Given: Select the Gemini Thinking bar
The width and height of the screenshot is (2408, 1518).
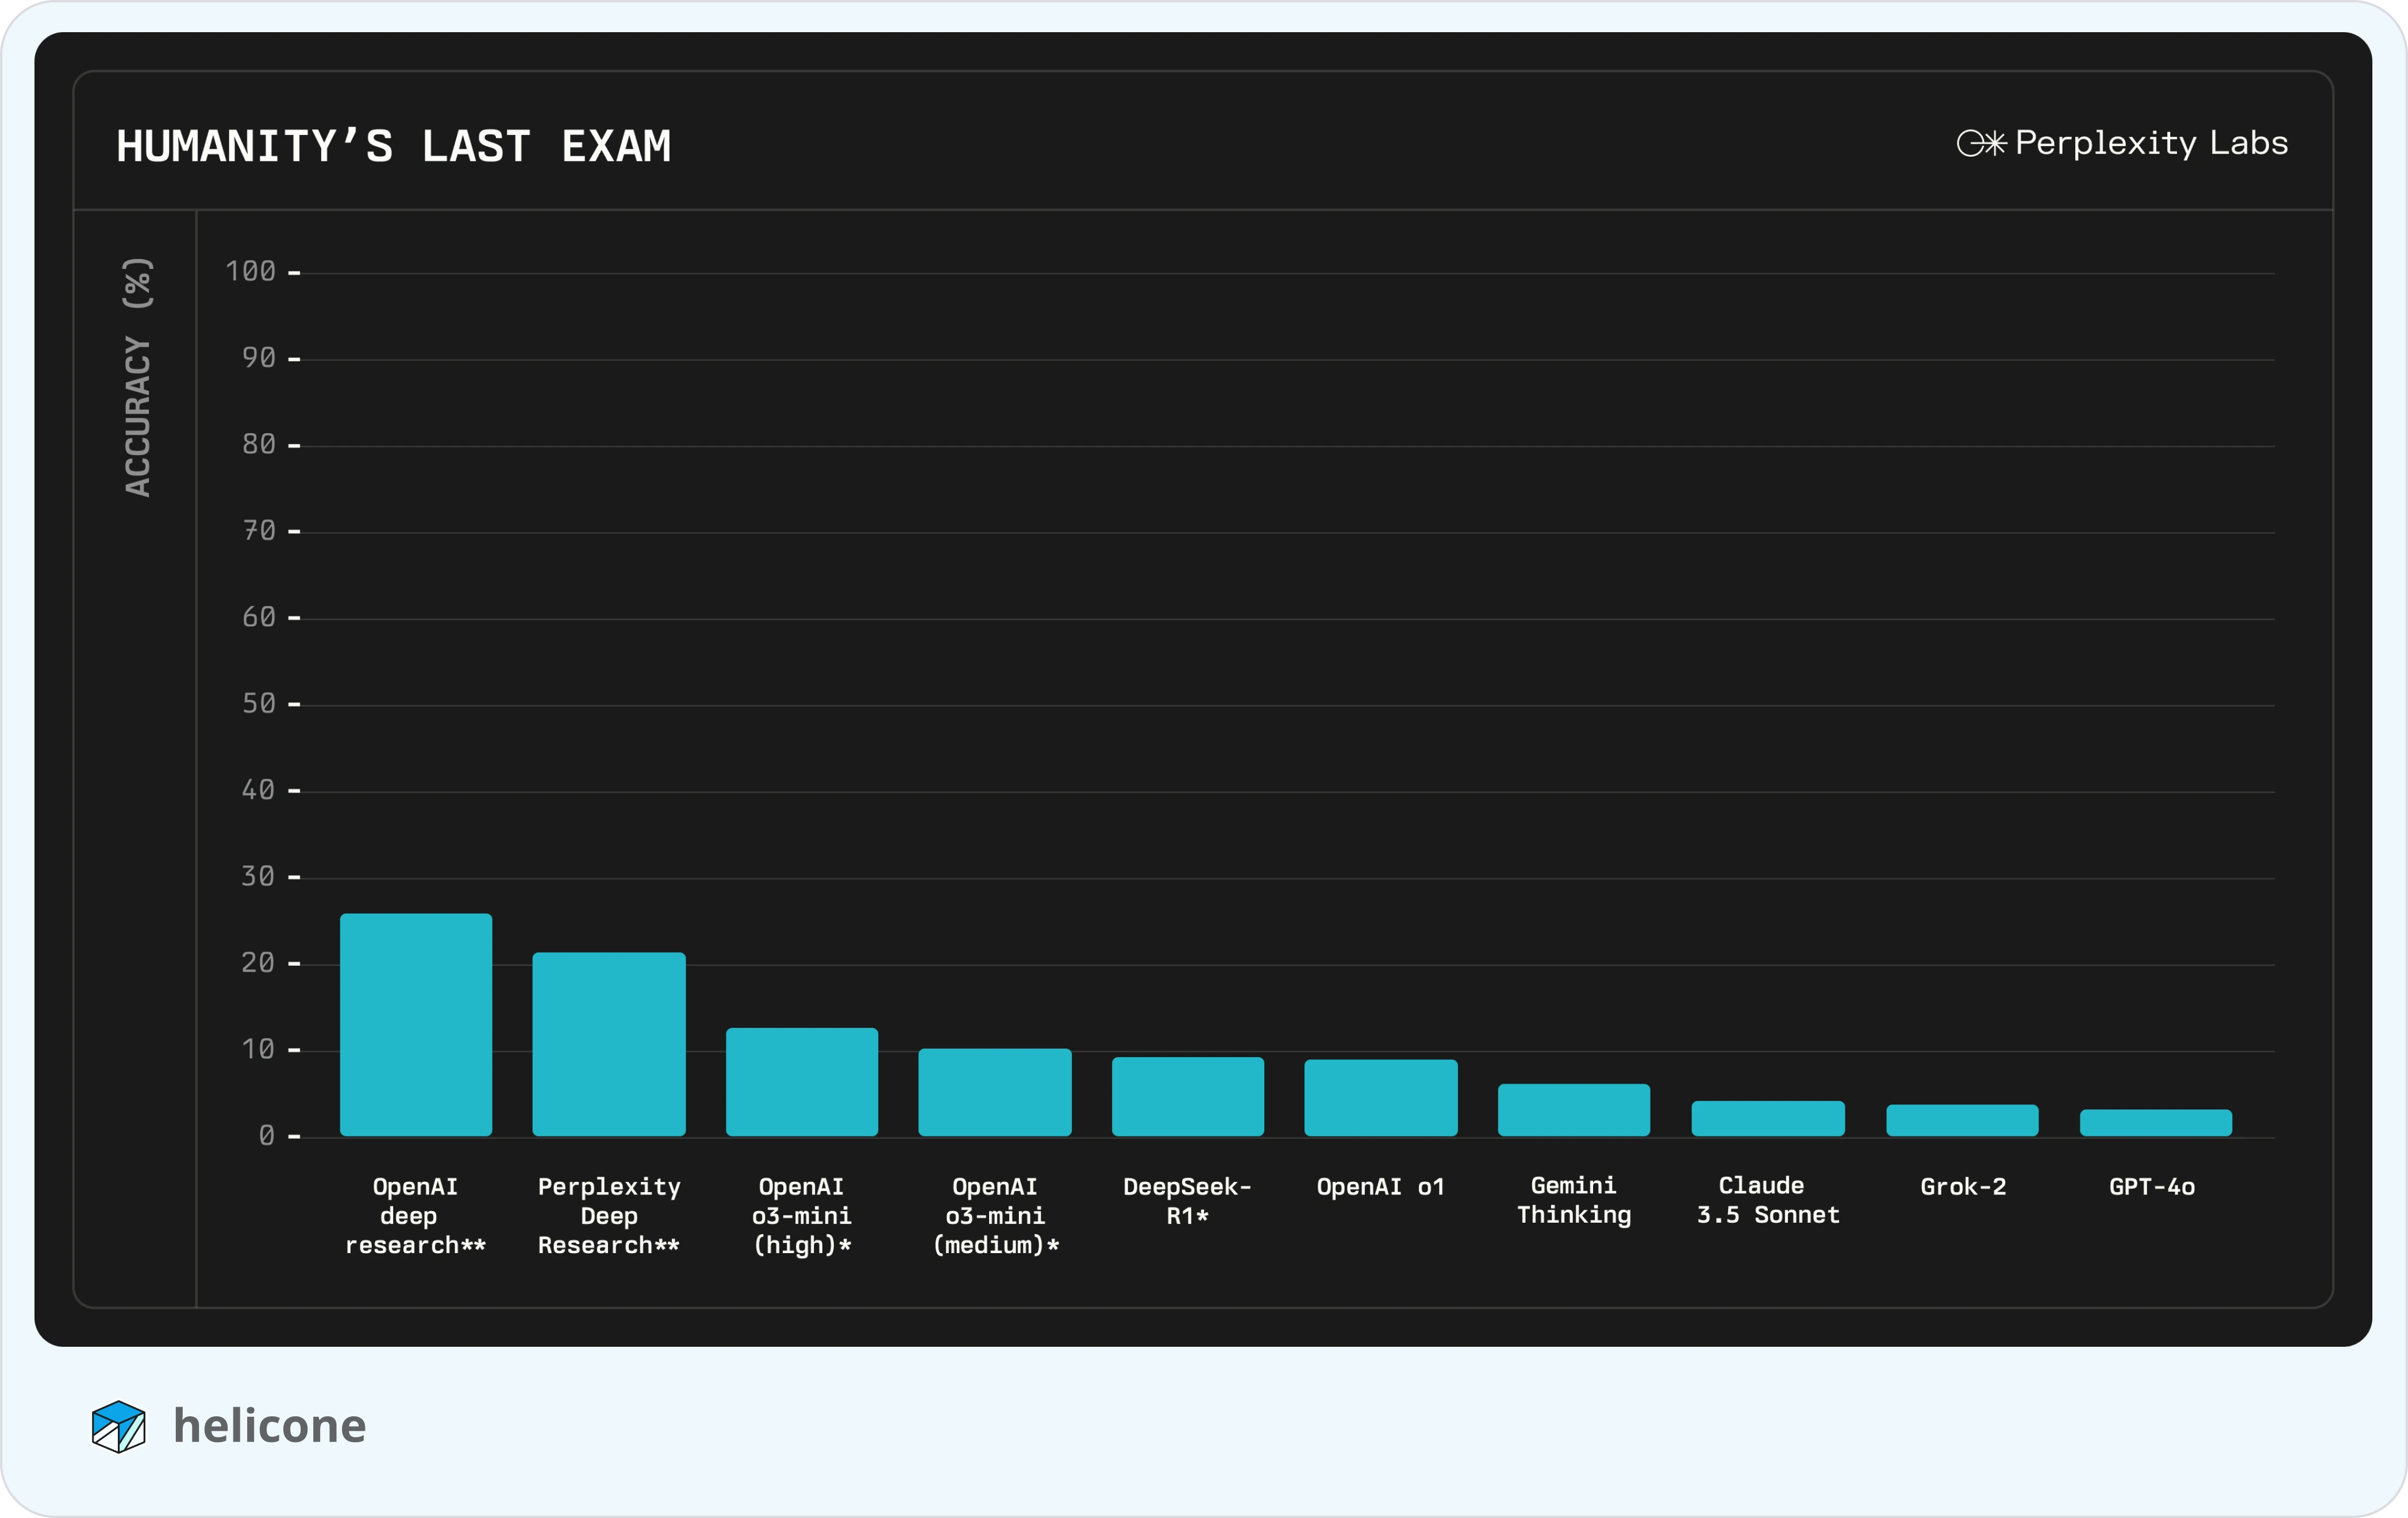Looking at the screenshot, I should coord(1574,1109).
